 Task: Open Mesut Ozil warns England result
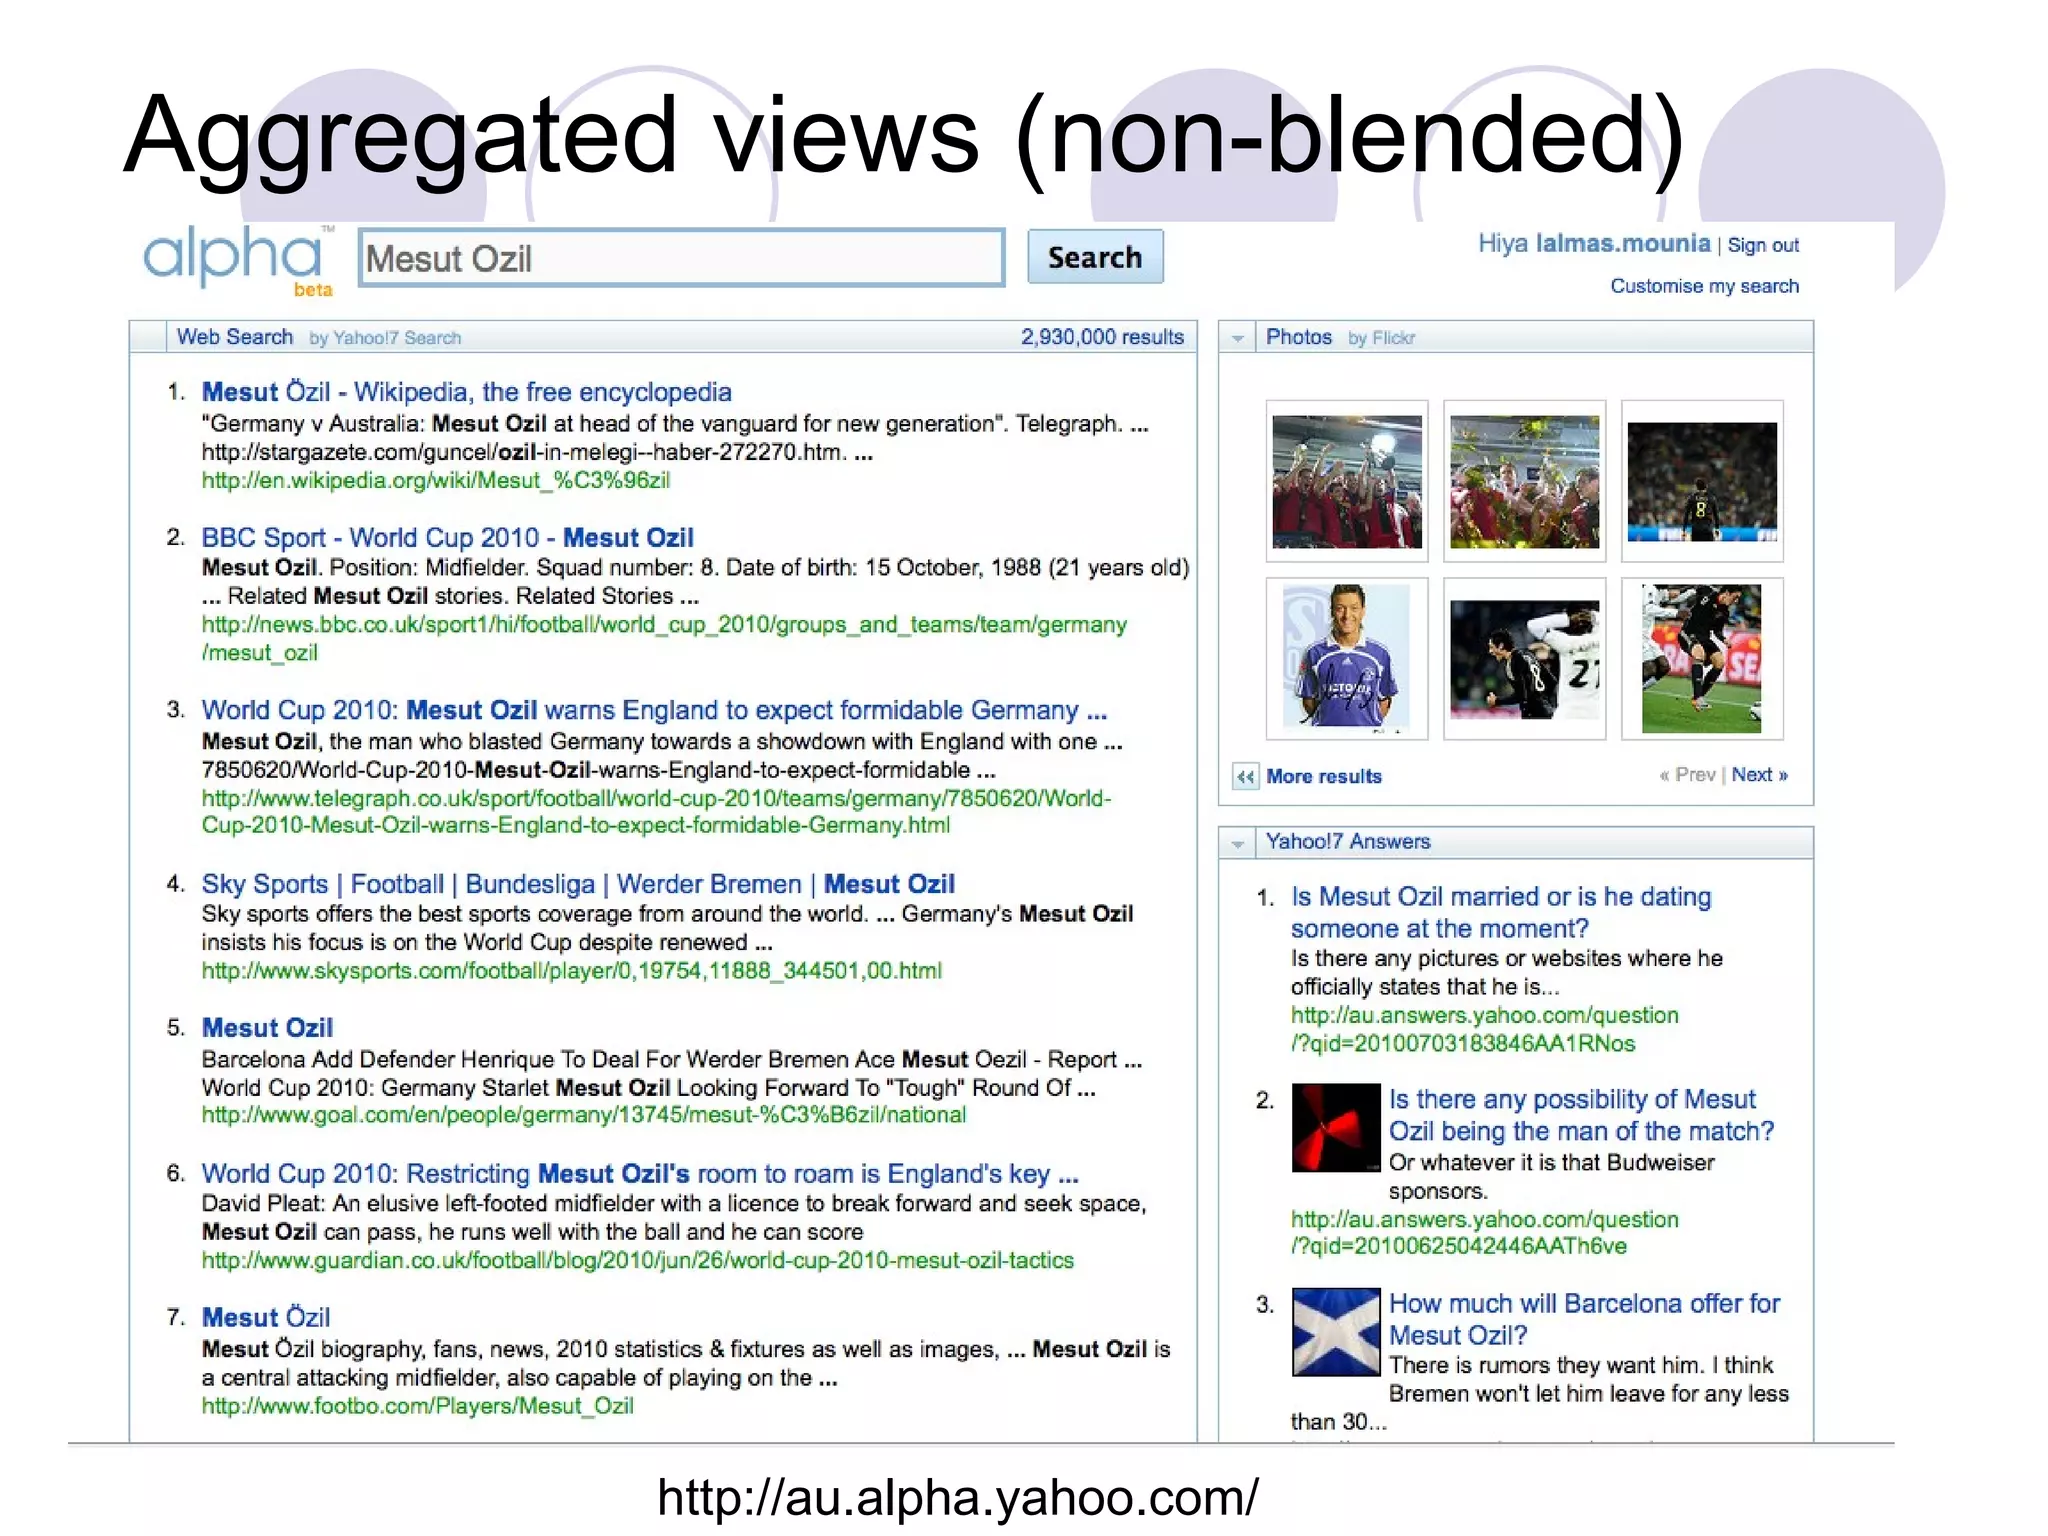pyautogui.click(x=654, y=710)
